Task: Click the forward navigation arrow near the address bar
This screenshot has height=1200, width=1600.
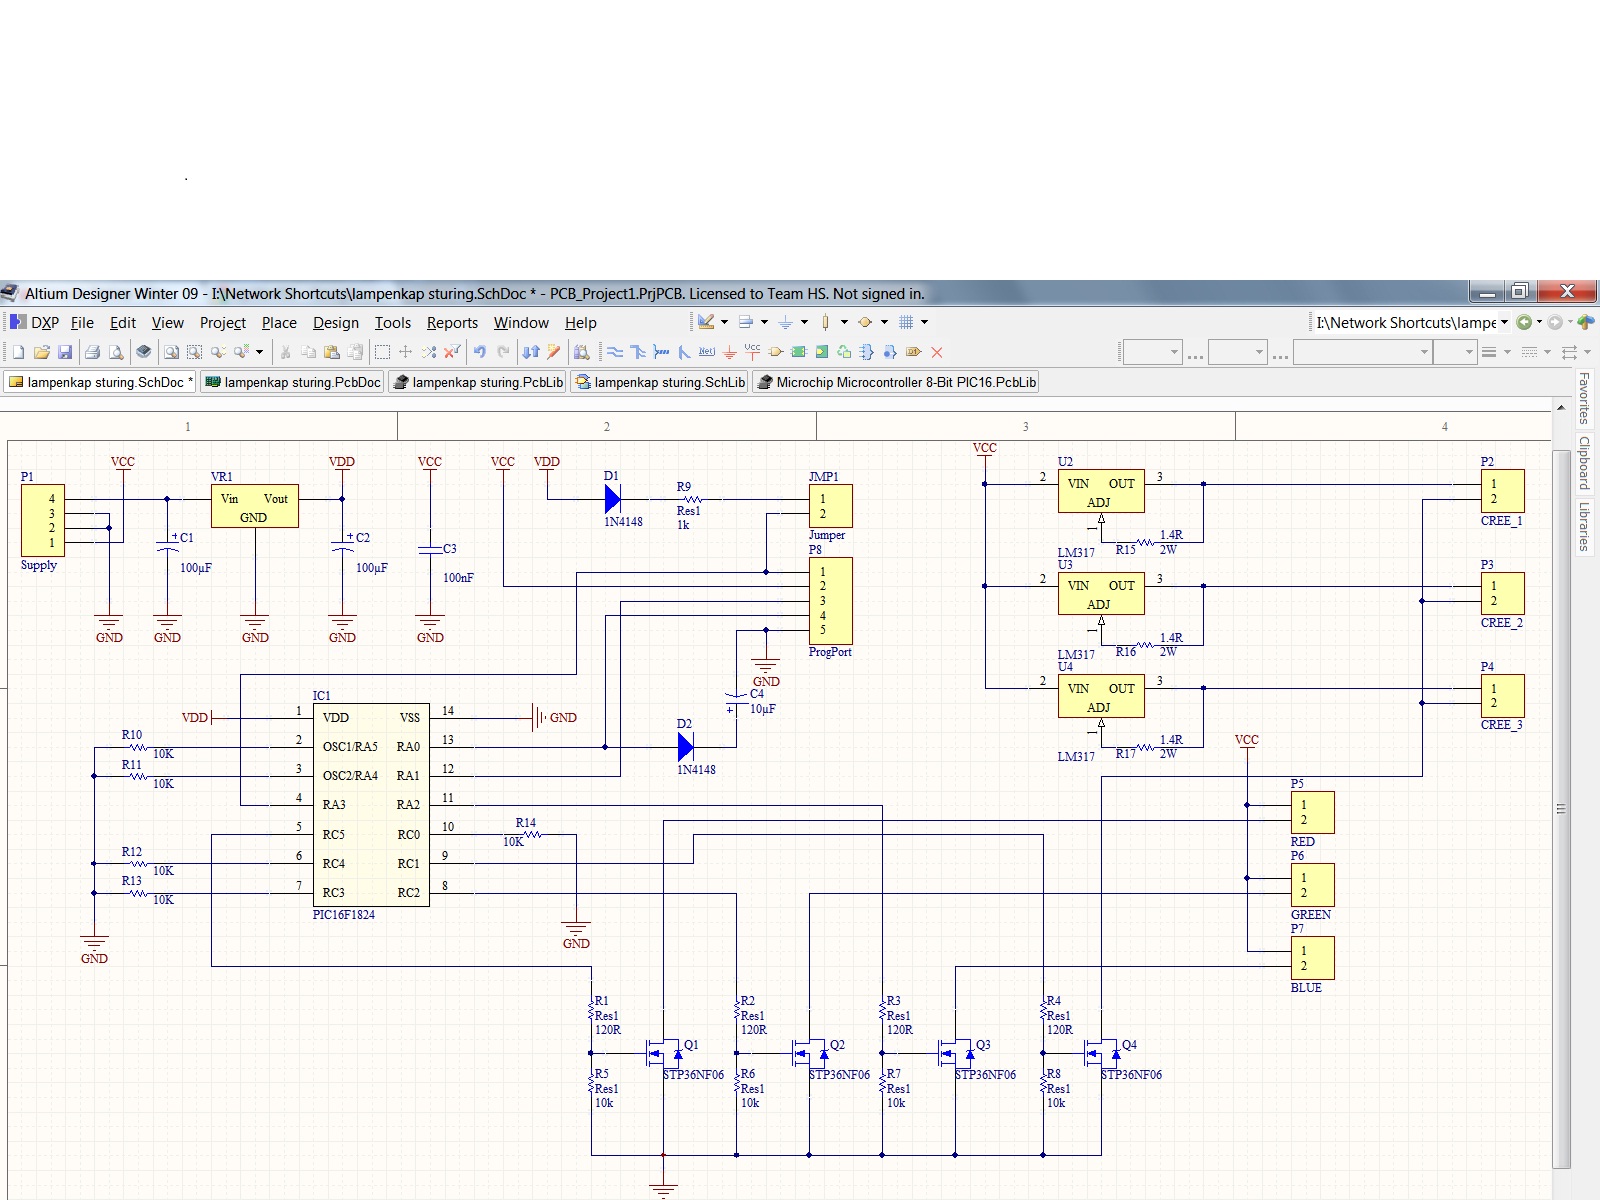Action: point(1554,322)
